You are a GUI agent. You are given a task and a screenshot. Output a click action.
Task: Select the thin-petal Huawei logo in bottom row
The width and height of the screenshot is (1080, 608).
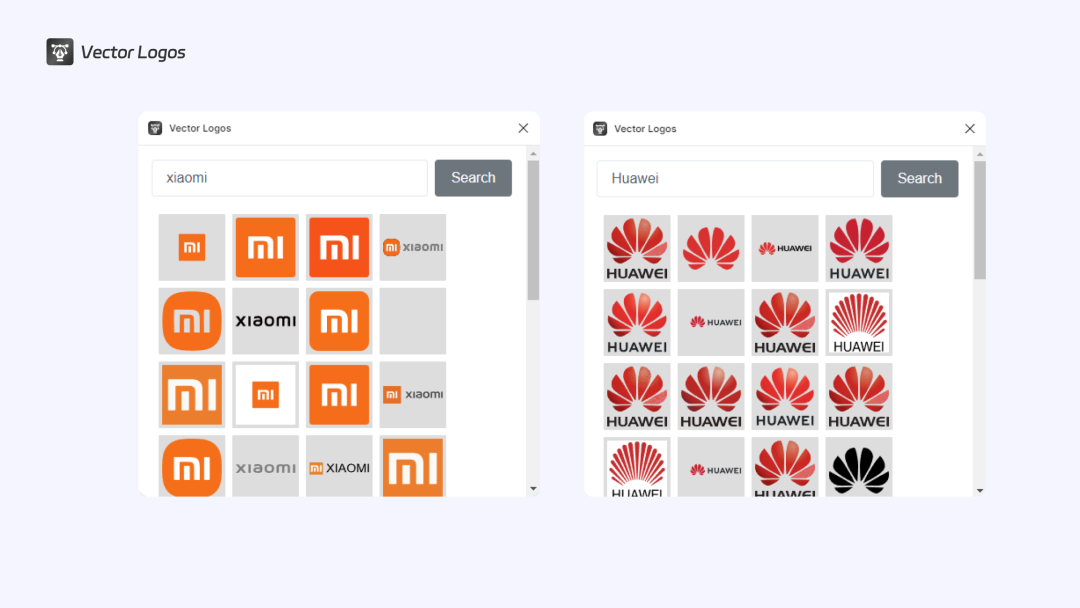(x=636, y=467)
